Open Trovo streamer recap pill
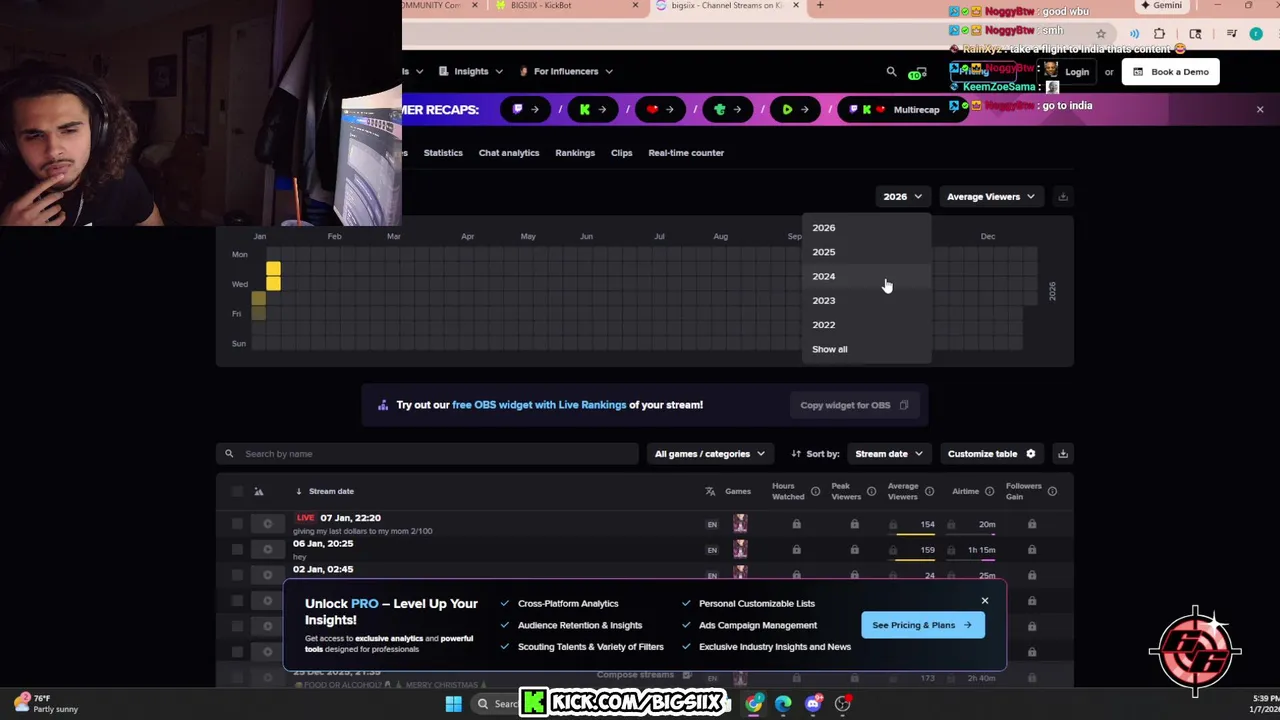The height and width of the screenshot is (720, 1280). (x=728, y=109)
